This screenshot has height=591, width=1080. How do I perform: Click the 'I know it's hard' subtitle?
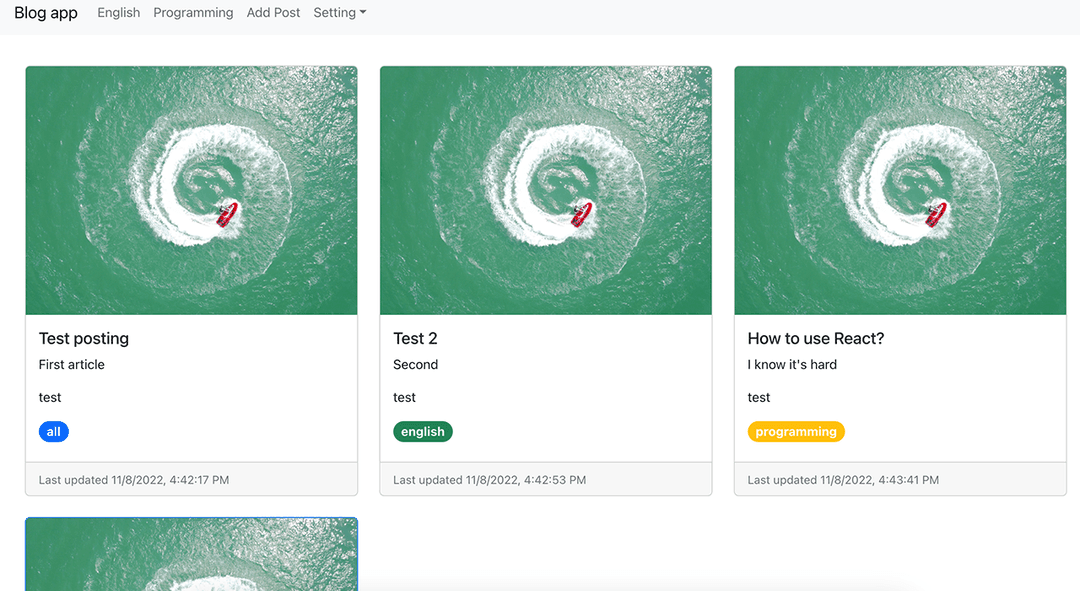coord(792,365)
